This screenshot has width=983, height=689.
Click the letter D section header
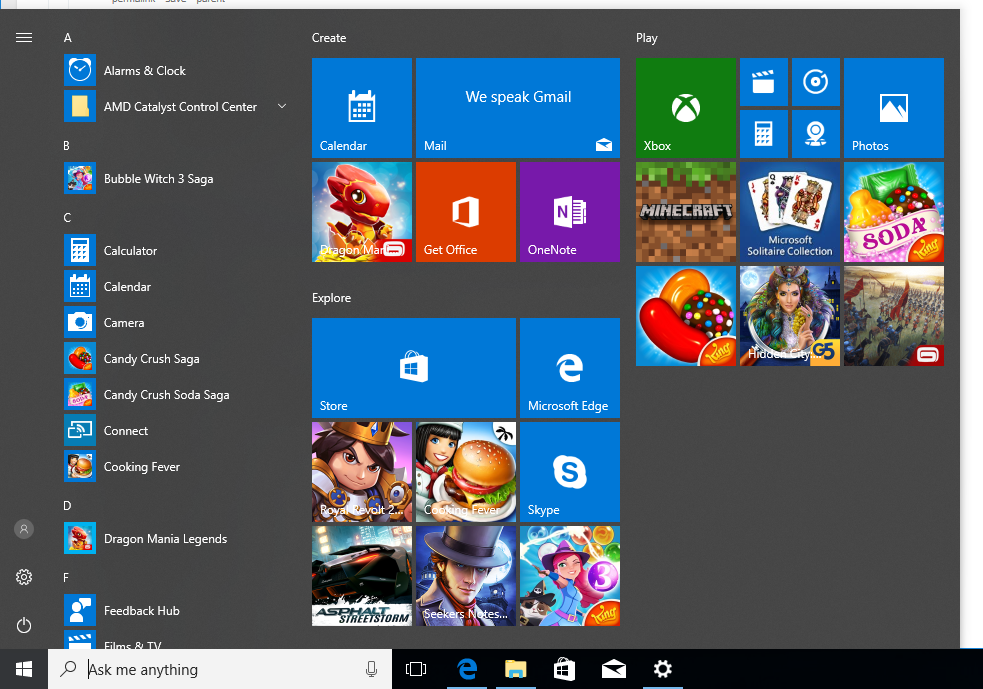click(x=67, y=506)
